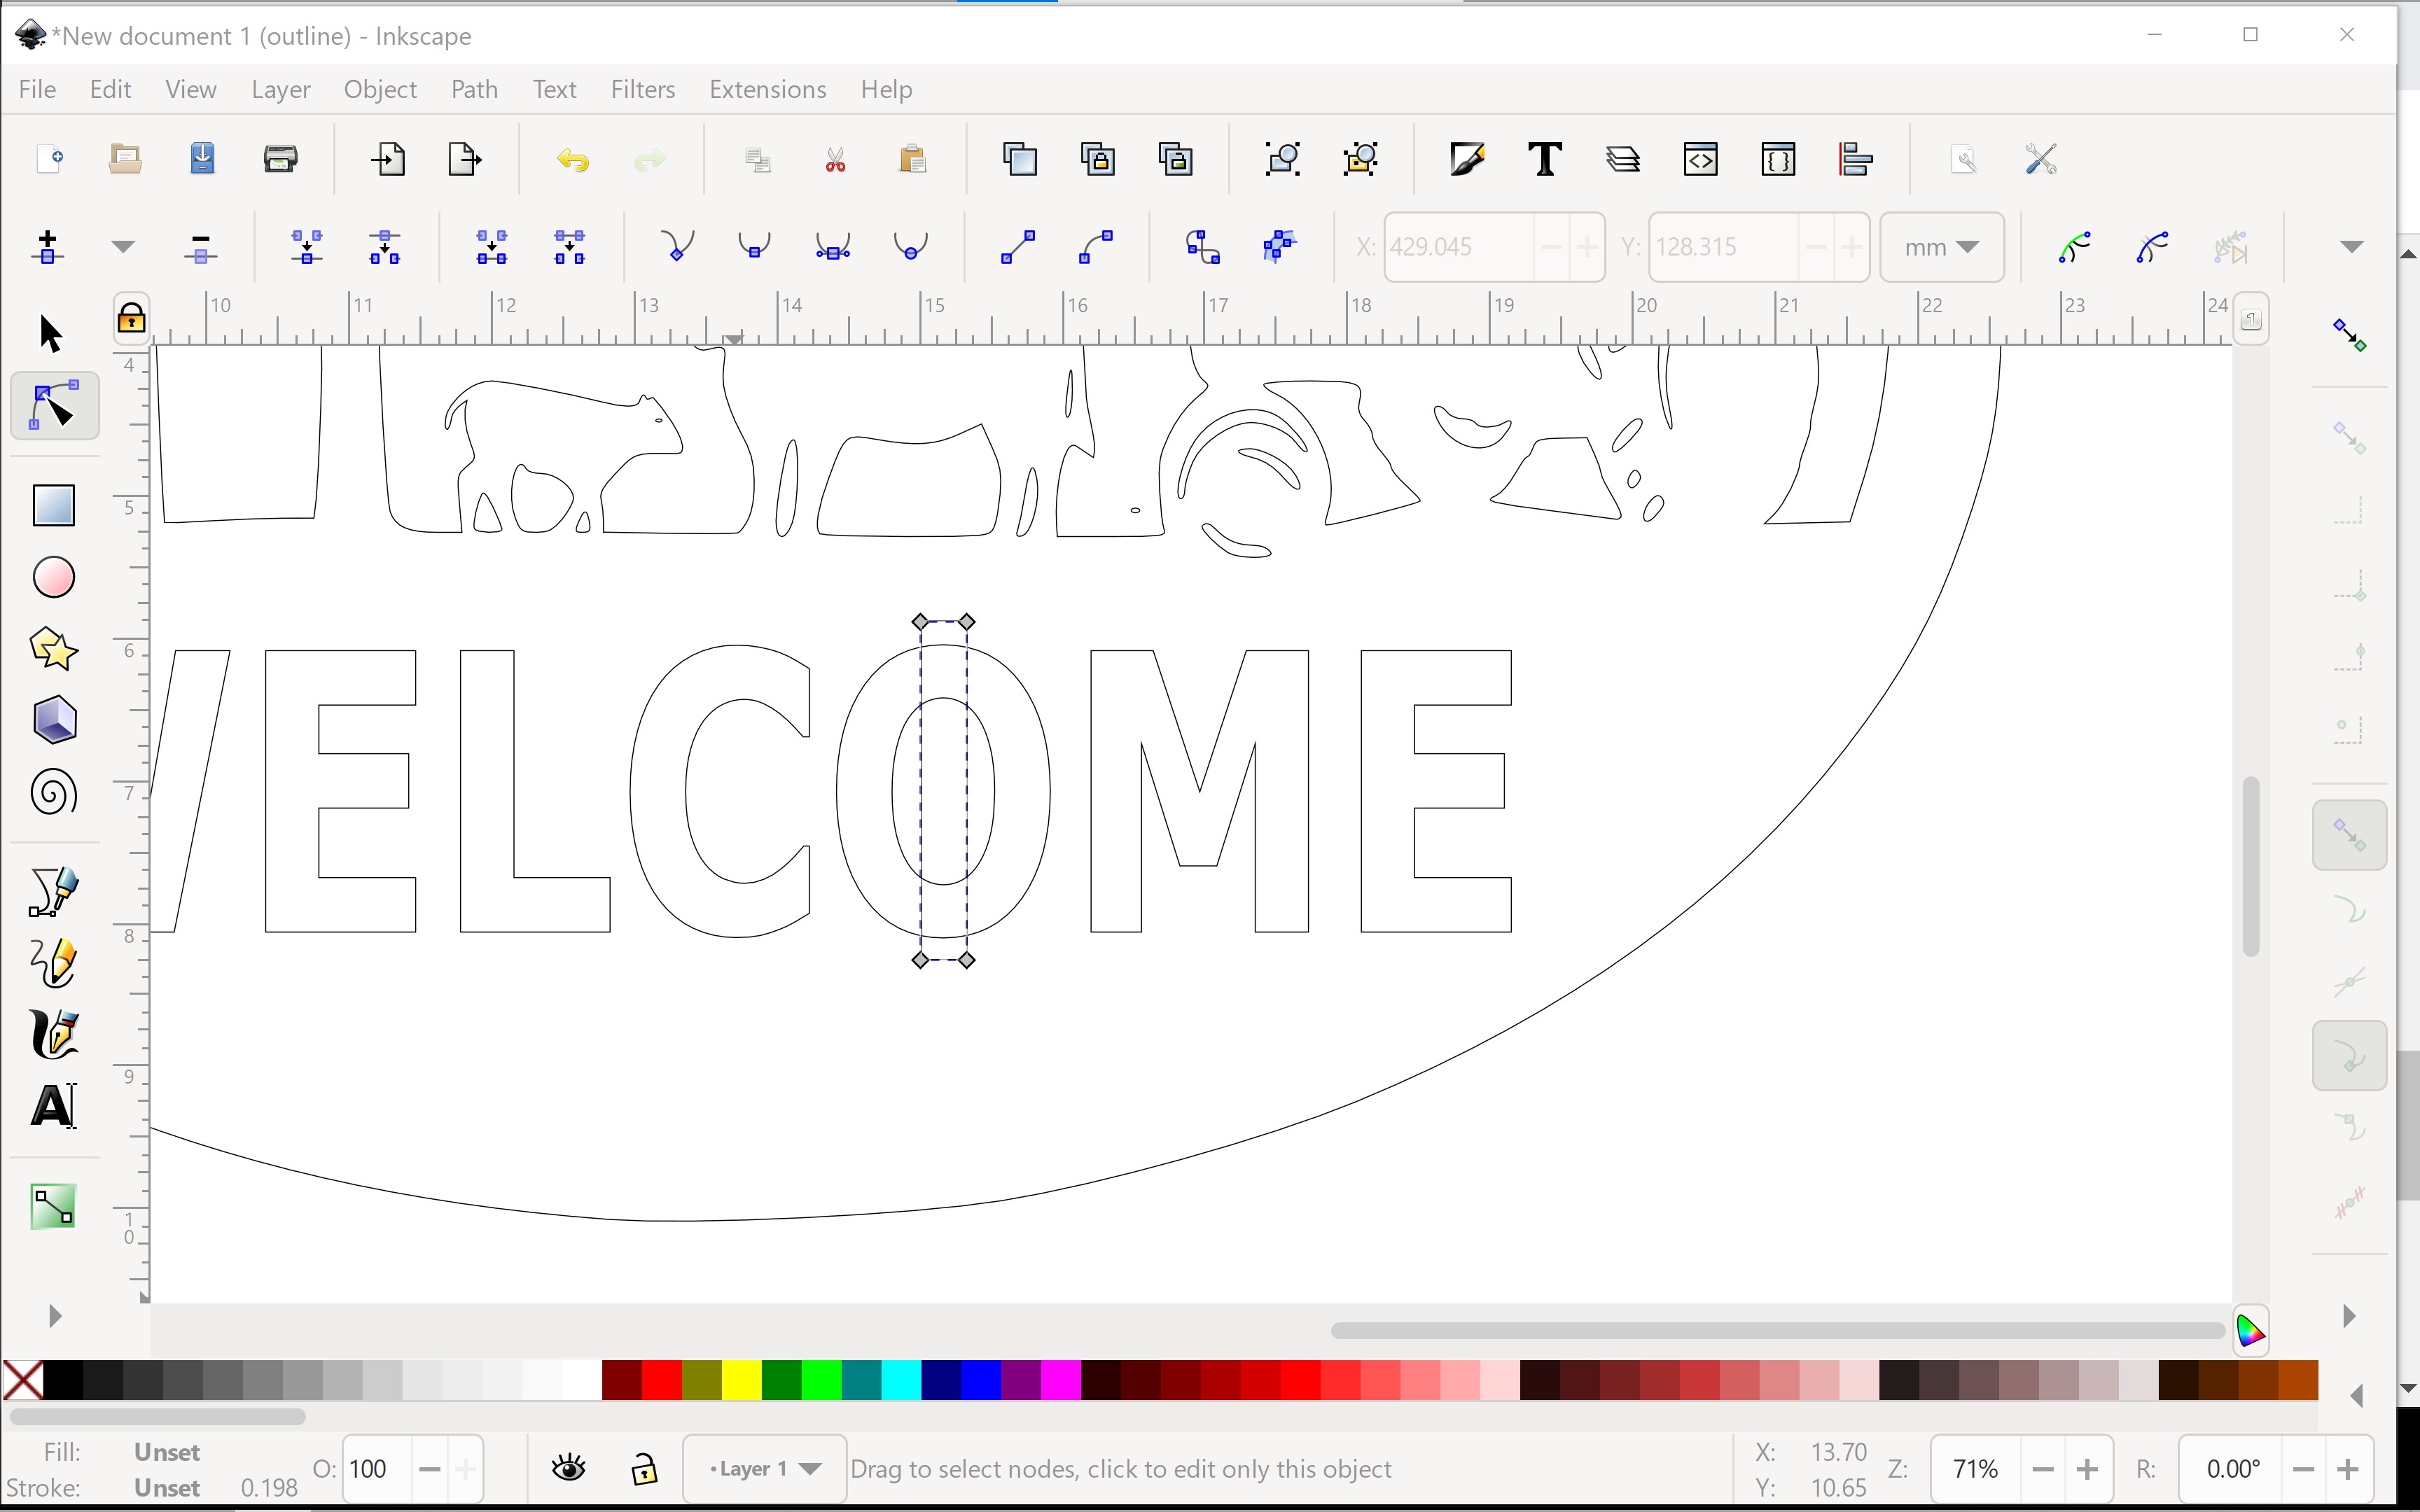The width and height of the screenshot is (2420, 1512).
Task: Open the Extensions menu
Action: click(767, 89)
